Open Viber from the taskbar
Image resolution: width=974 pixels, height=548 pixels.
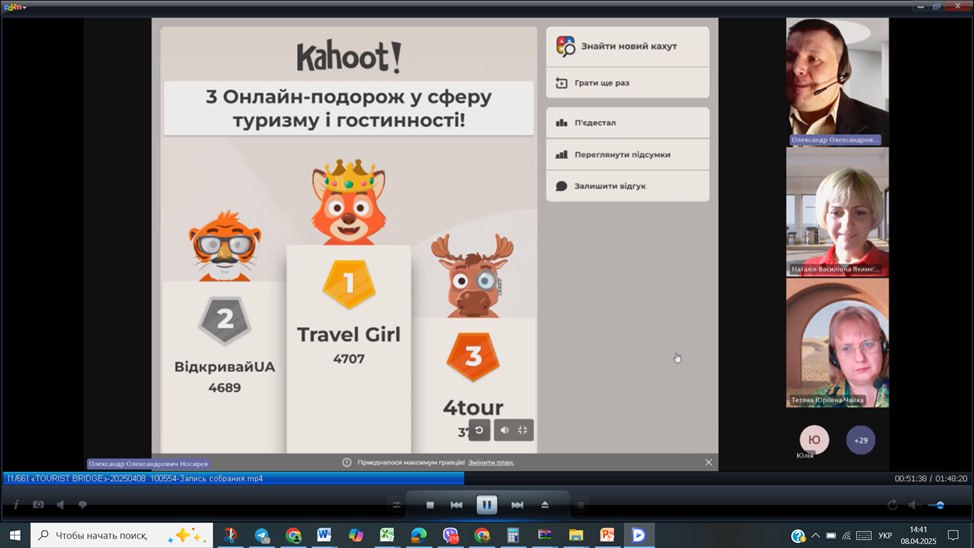[450, 535]
